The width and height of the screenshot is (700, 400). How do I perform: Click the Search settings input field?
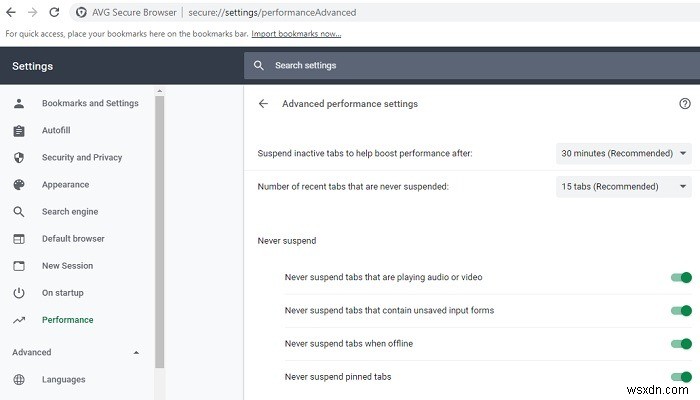pyautogui.click(x=470, y=65)
